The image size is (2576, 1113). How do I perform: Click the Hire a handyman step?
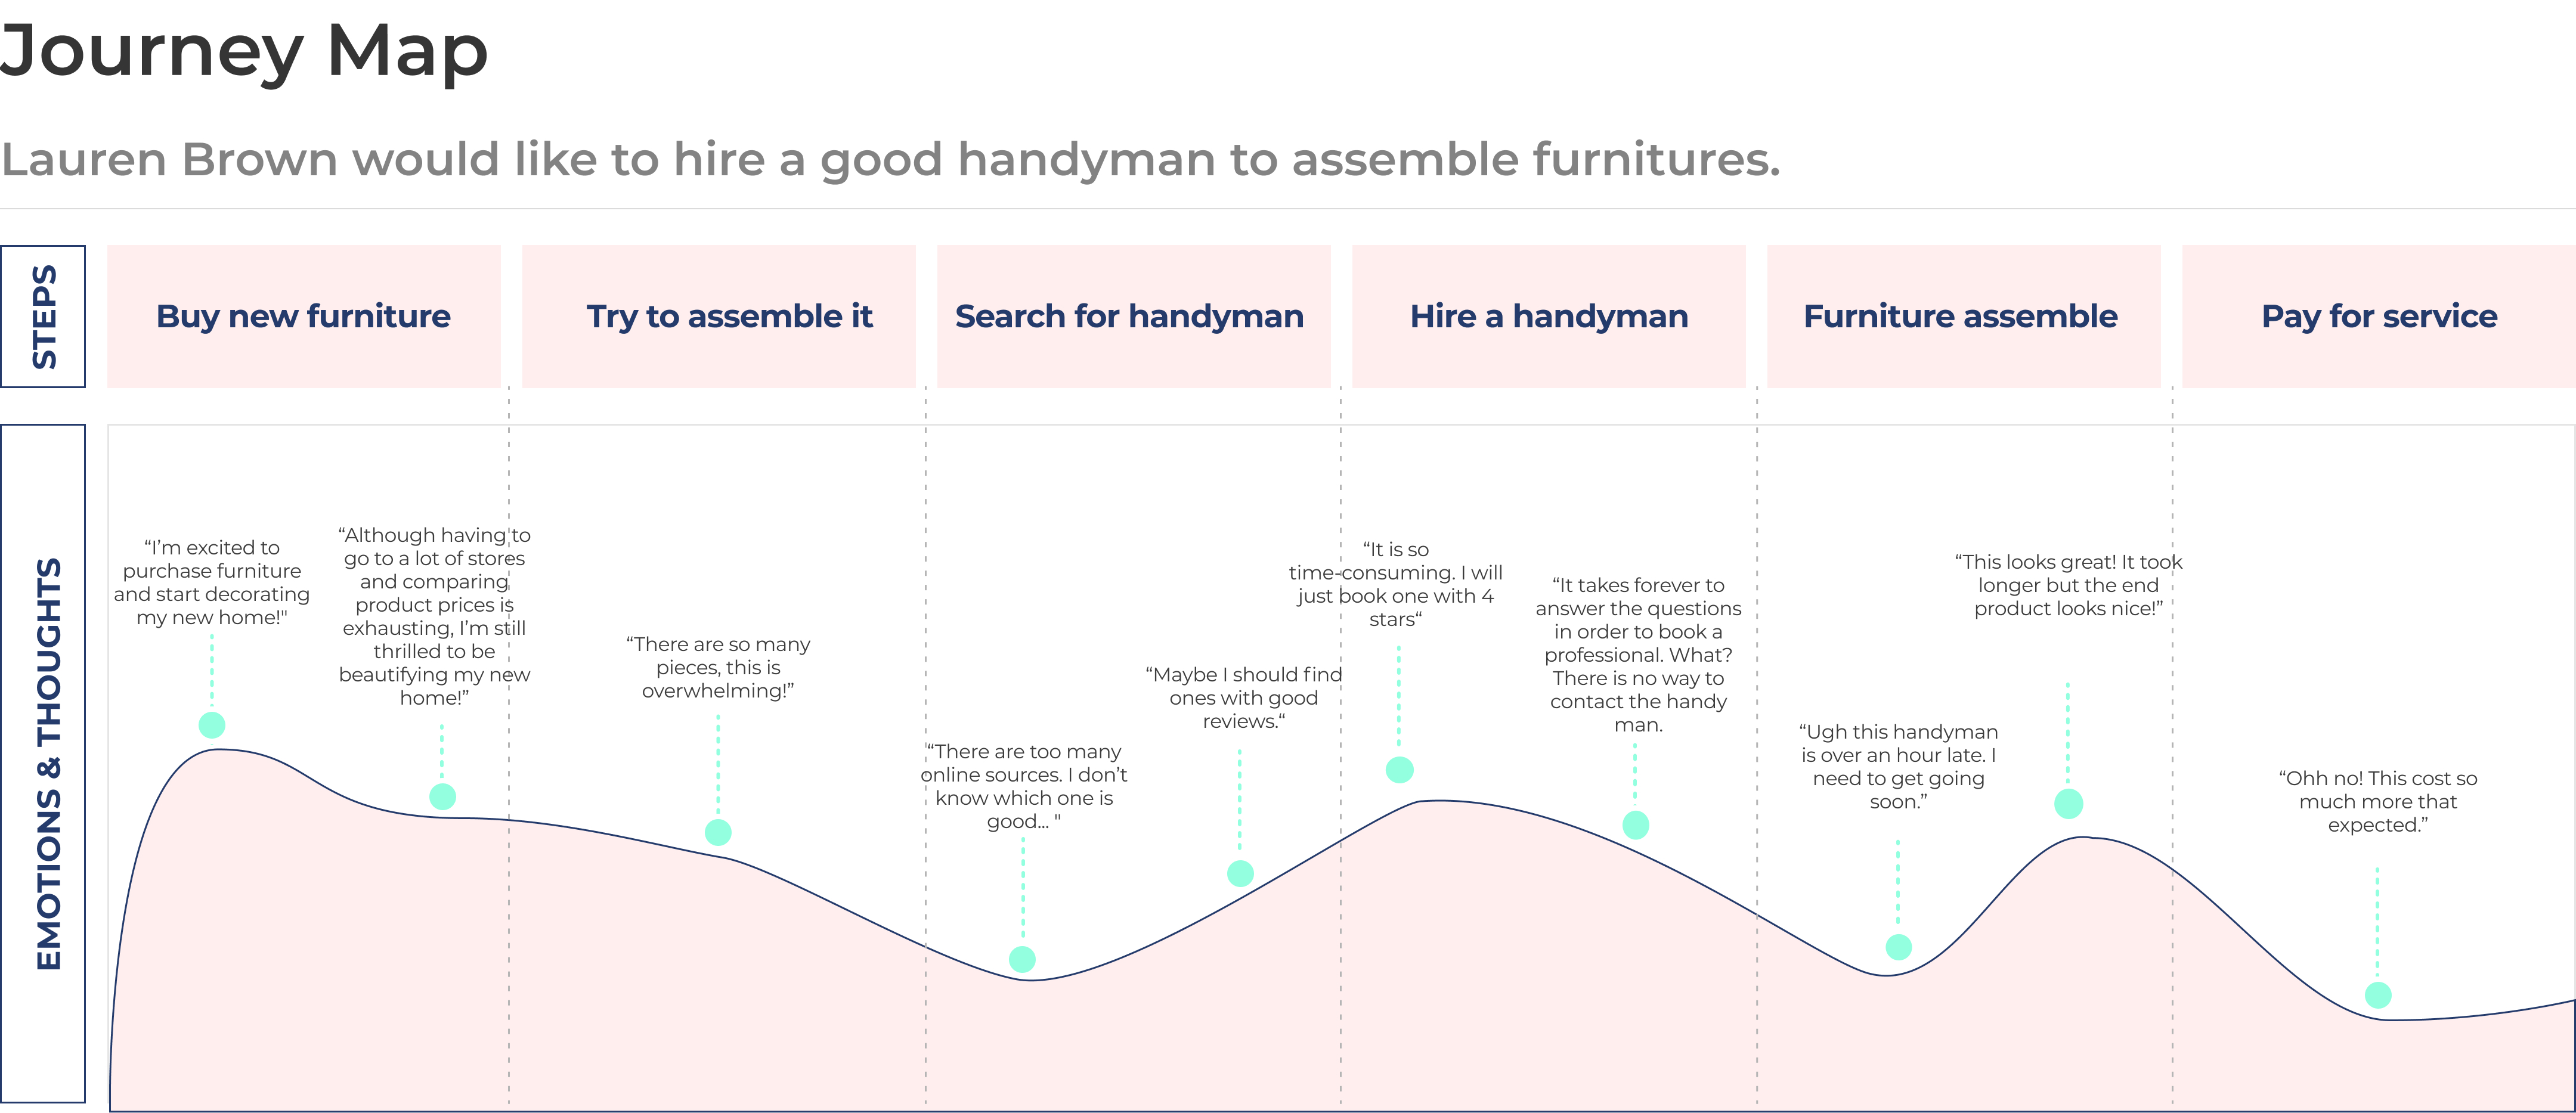tap(1548, 316)
